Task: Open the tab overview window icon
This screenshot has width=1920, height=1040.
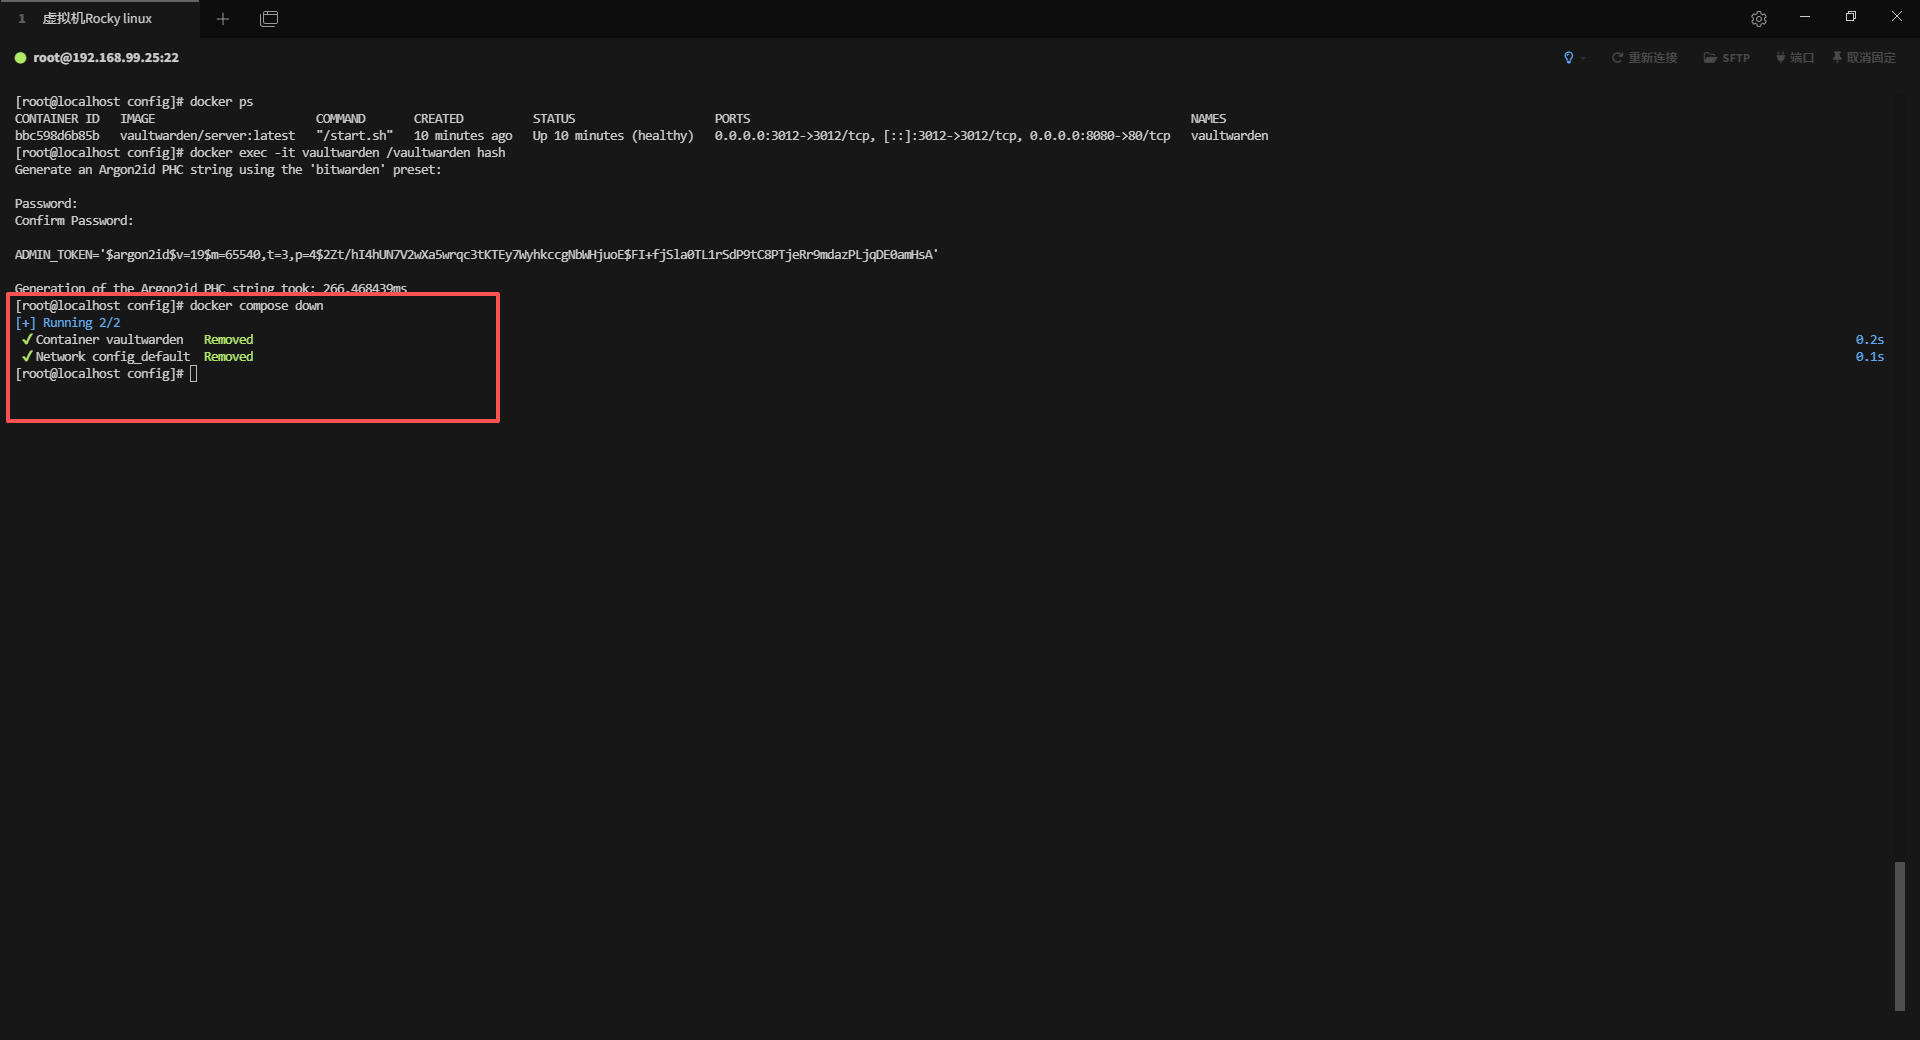Action: click(269, 19)
